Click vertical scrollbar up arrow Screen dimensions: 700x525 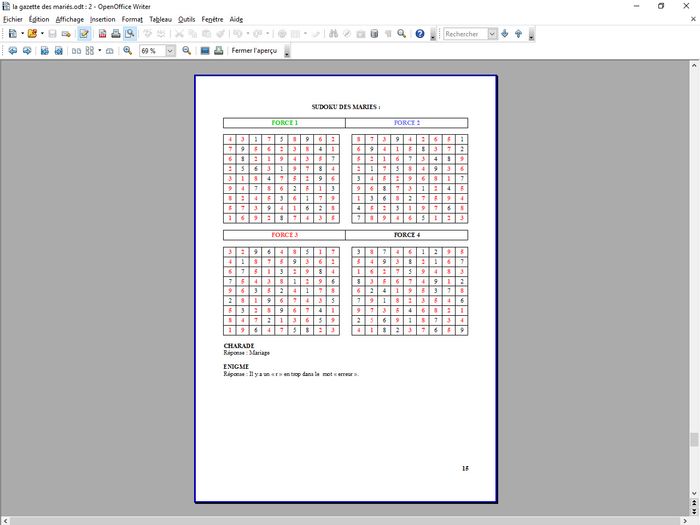694,65
